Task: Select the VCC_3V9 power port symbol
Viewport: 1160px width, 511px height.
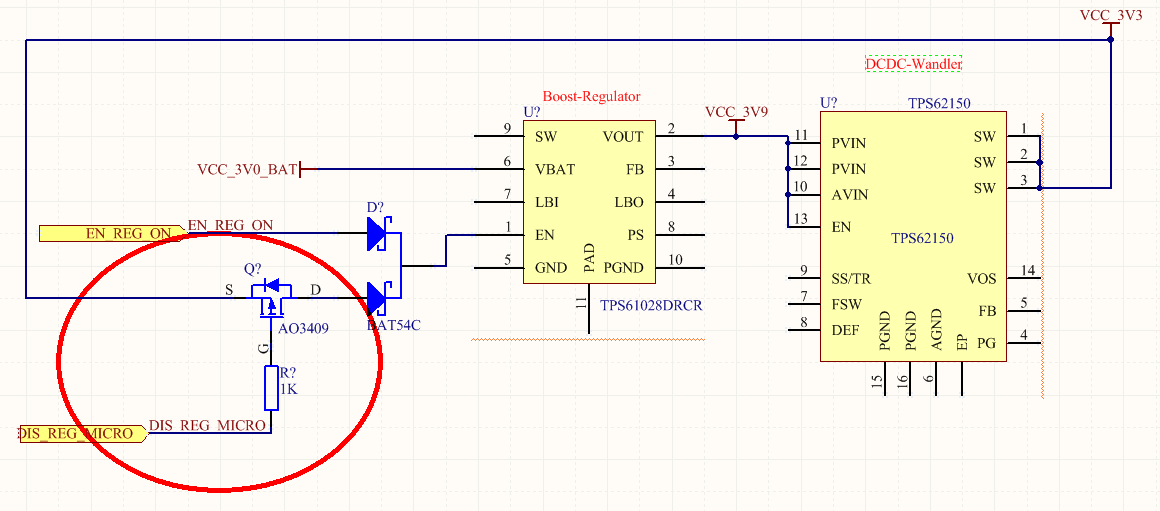Action: (736, 121)
